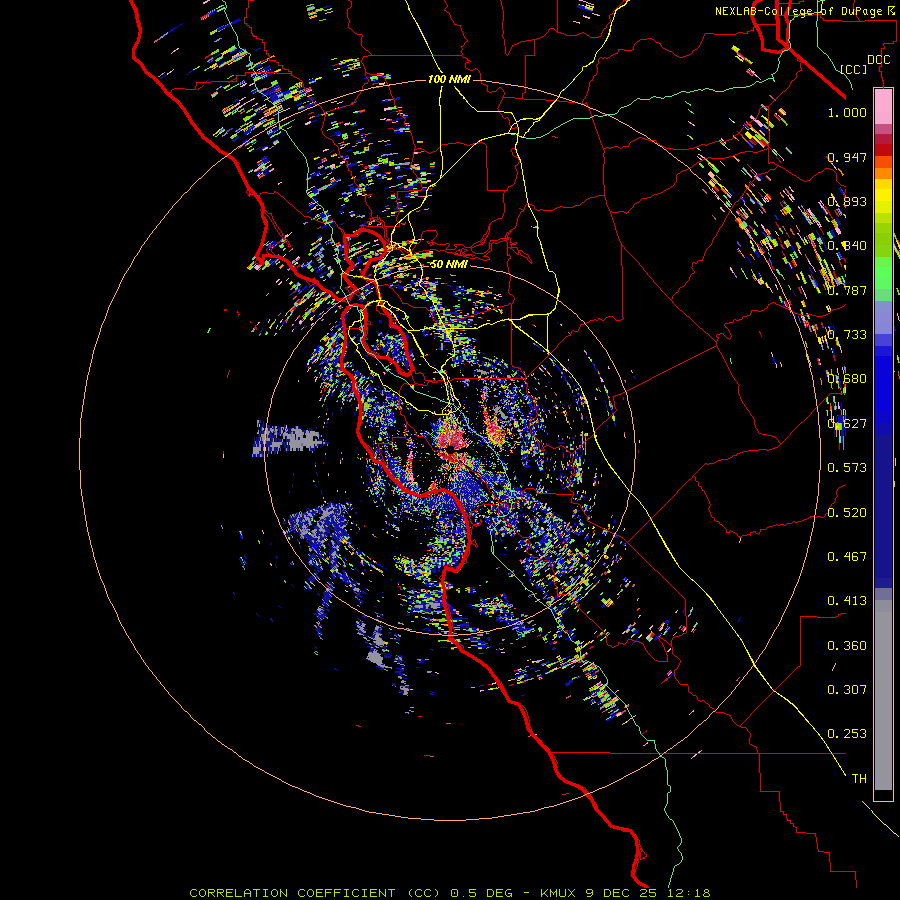Click the 0.627 color scale value
The height and width of the screenshot is (900, 900).
click(x=847, y=424)
